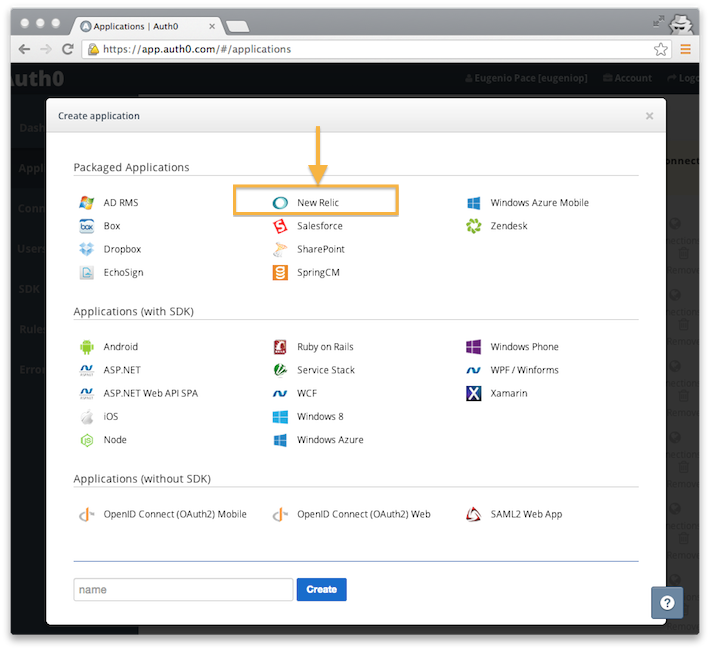Click the Node label
This screenshot has width=710, height=650.
pyautogui.click(x=115, y=439)
